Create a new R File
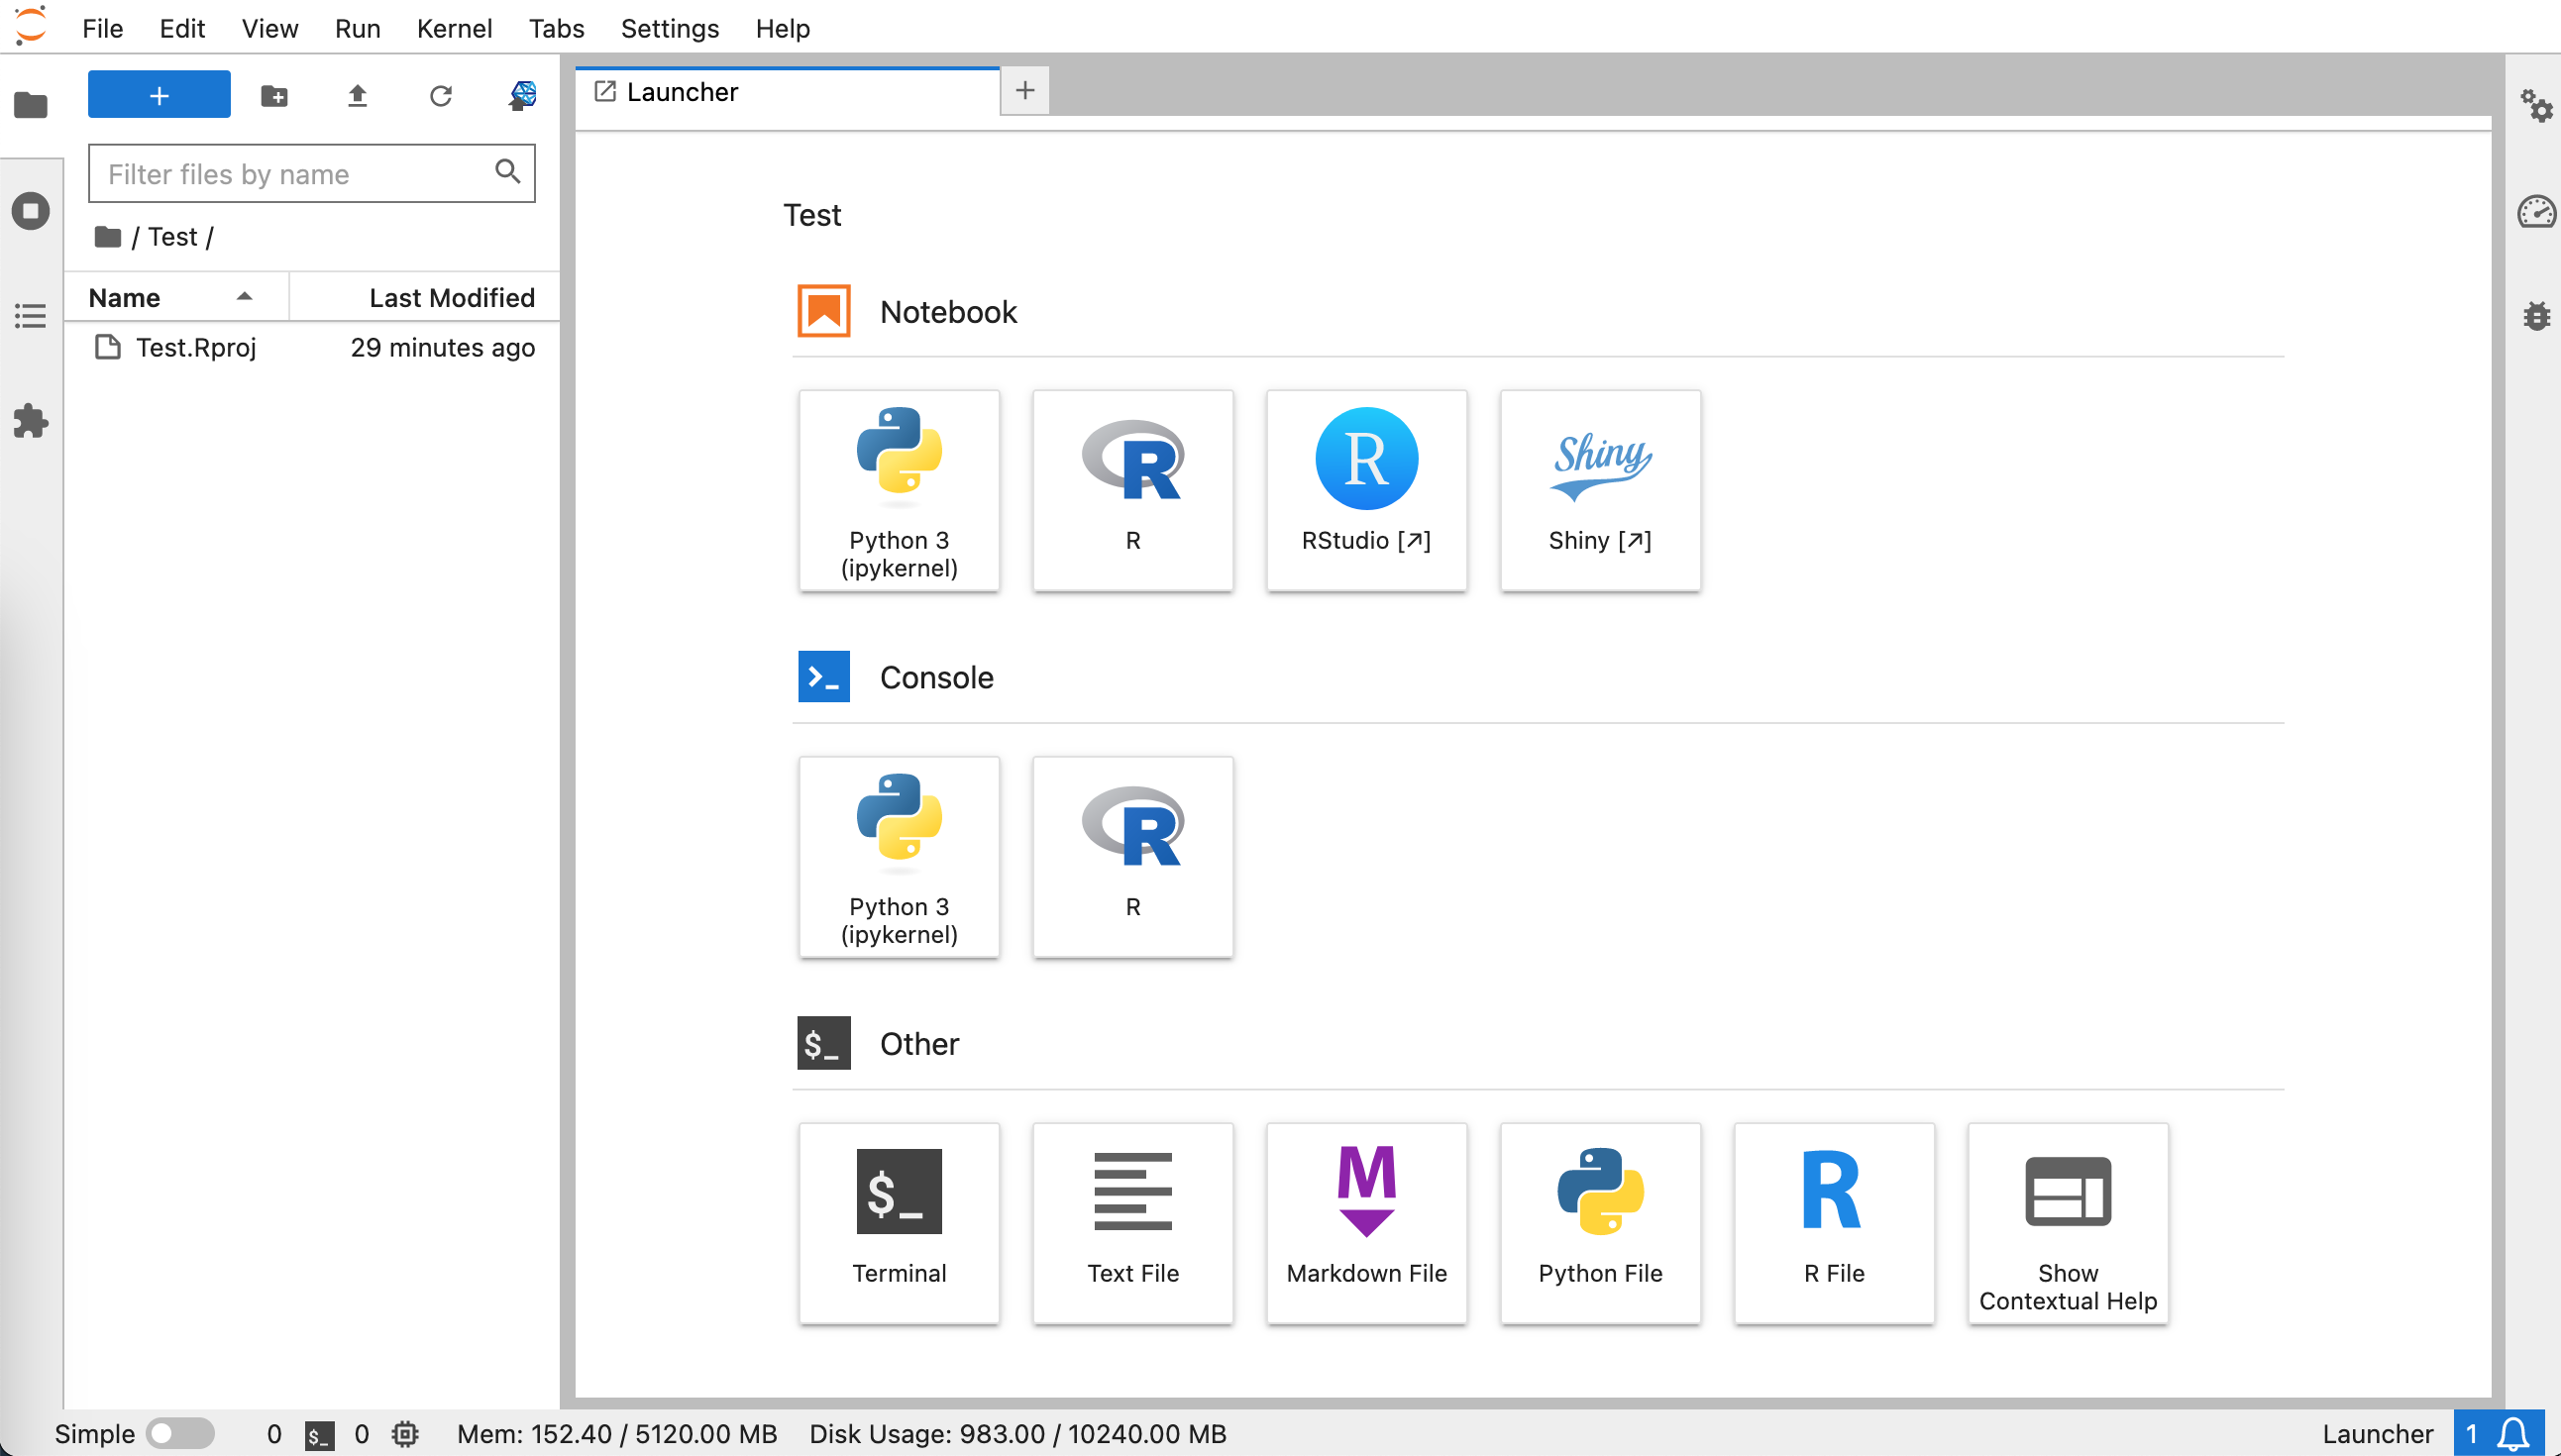The height and width of the screenshot is (1456, 2561). [x=1835, y=1224]
